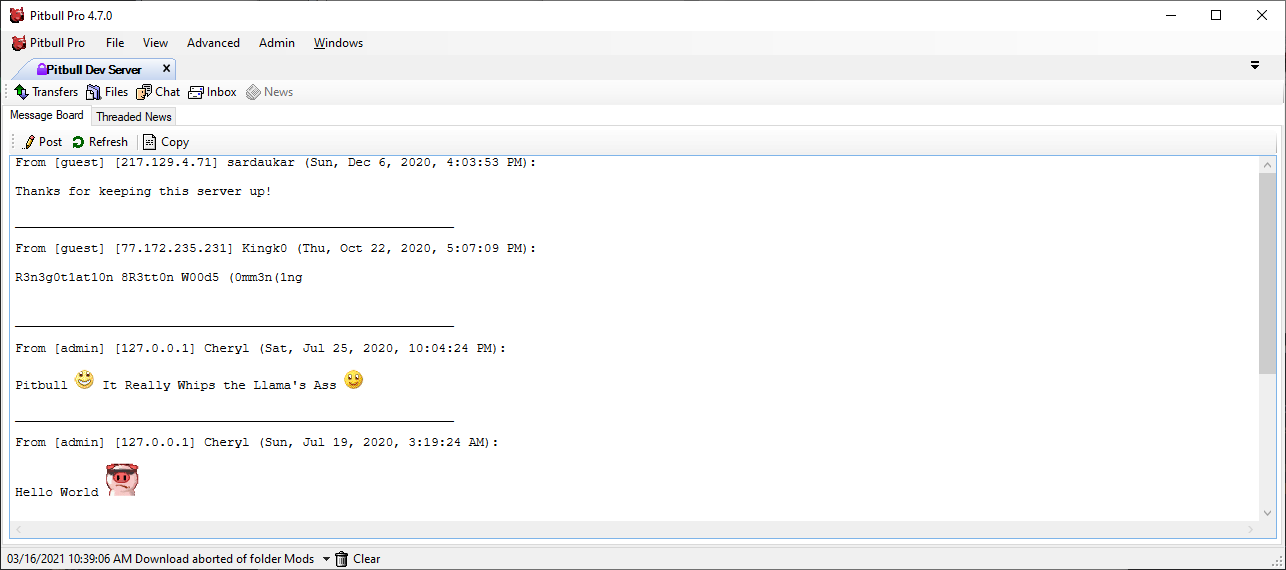Minimize the Pitbull Pro window
The image size is (1286, 570).
point(1170,15)
